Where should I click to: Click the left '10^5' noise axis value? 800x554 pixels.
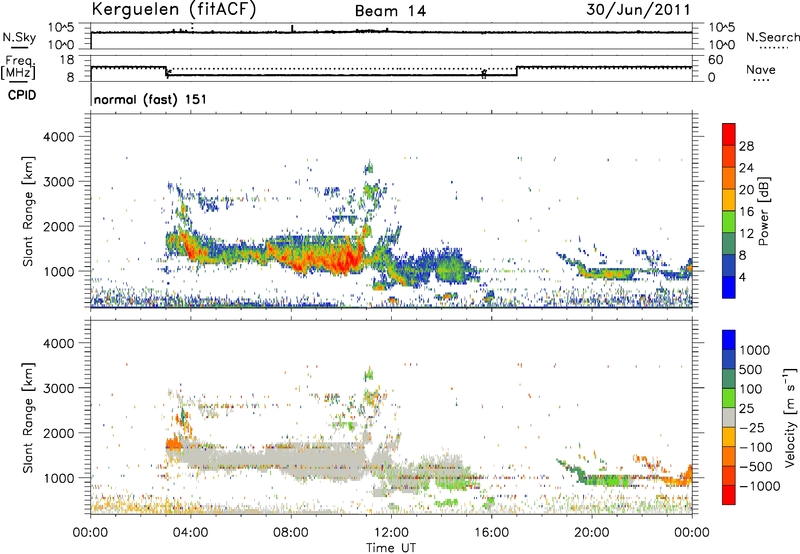point(61,28)
